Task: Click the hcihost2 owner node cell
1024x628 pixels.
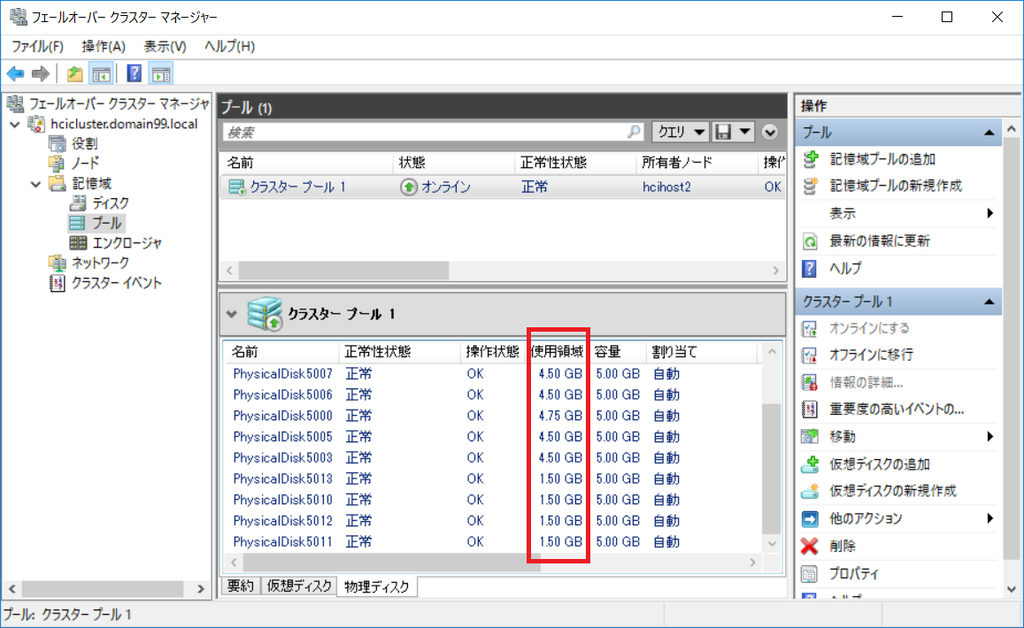Action: click(666, 187)
